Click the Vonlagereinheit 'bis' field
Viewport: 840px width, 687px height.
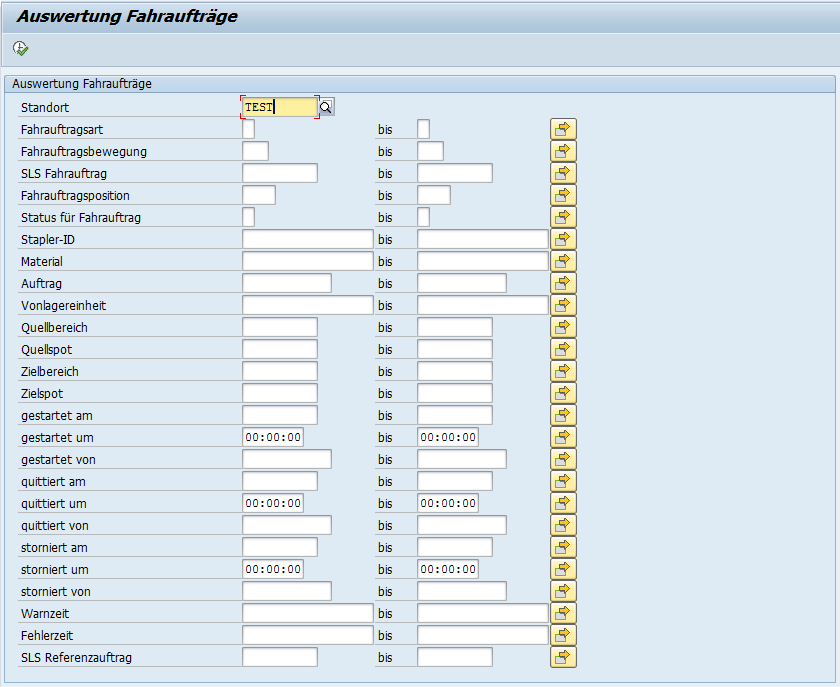[x=482, y=305]
